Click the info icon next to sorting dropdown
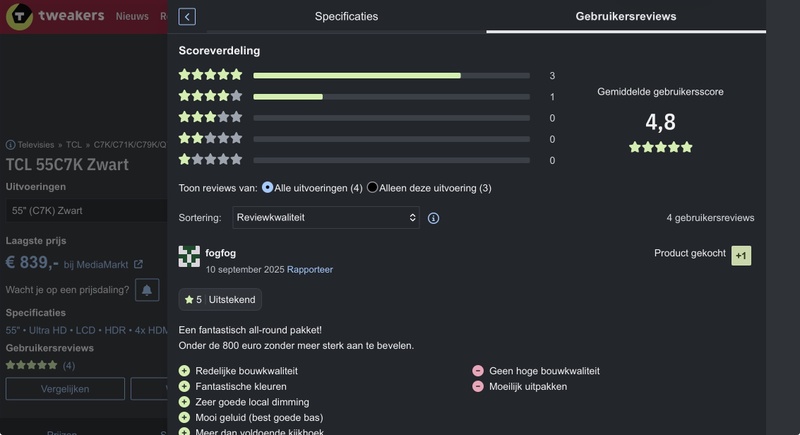800x435 pixels. tap(433, 218)
